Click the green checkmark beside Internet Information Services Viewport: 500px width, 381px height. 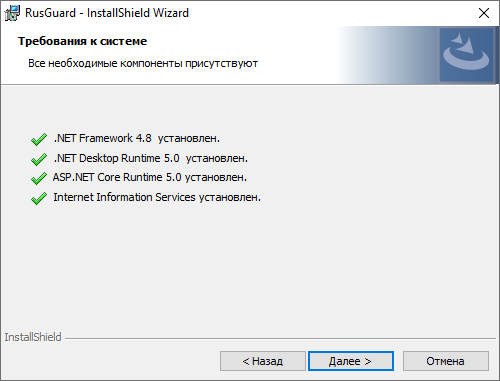(39, 198)
